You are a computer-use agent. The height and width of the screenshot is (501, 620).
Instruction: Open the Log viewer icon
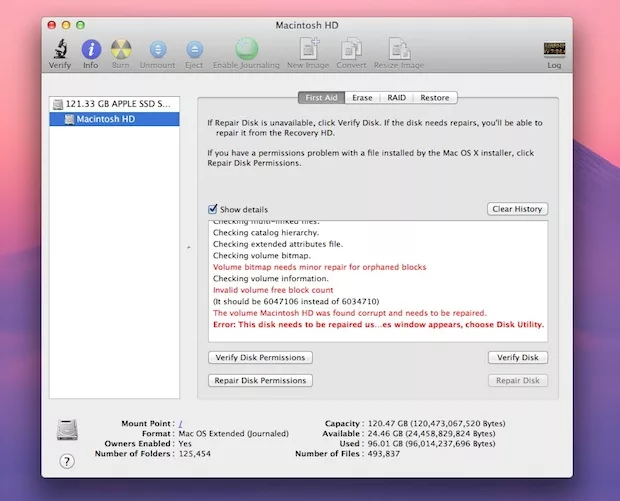pos(553,50)
